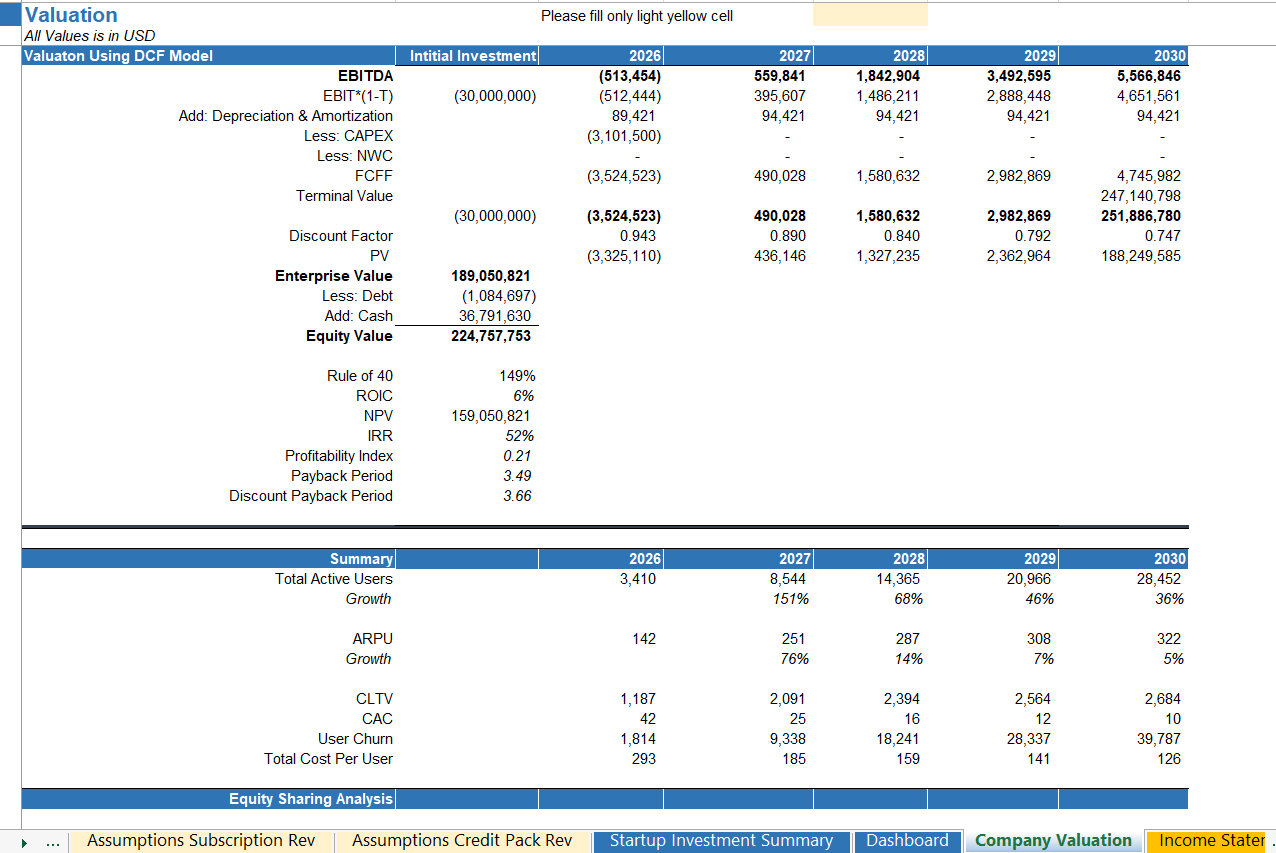Go to the Income Statement sheet tab
The height and width of the screenshot is (853, 1276).
click(1210, 841)
